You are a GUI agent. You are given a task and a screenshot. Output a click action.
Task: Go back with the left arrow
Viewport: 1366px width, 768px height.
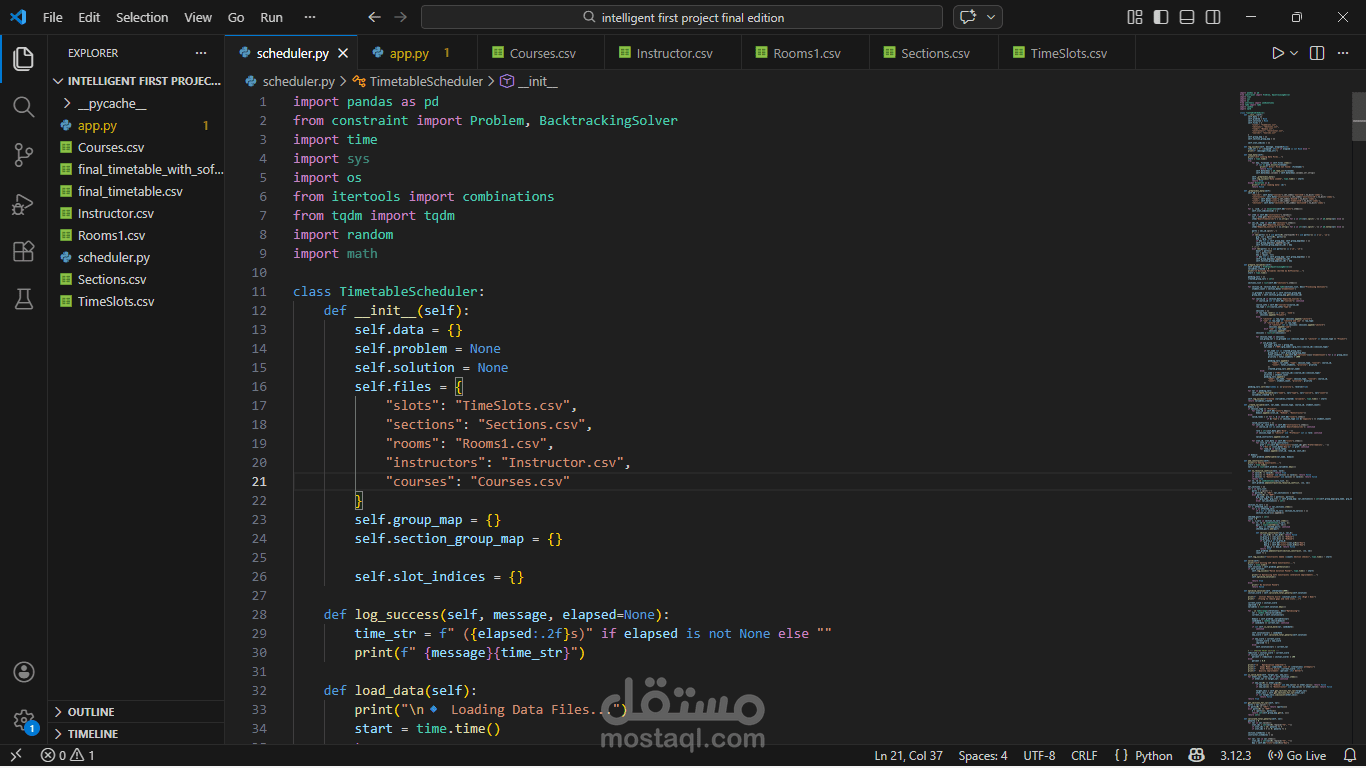[x=375, y=17]
